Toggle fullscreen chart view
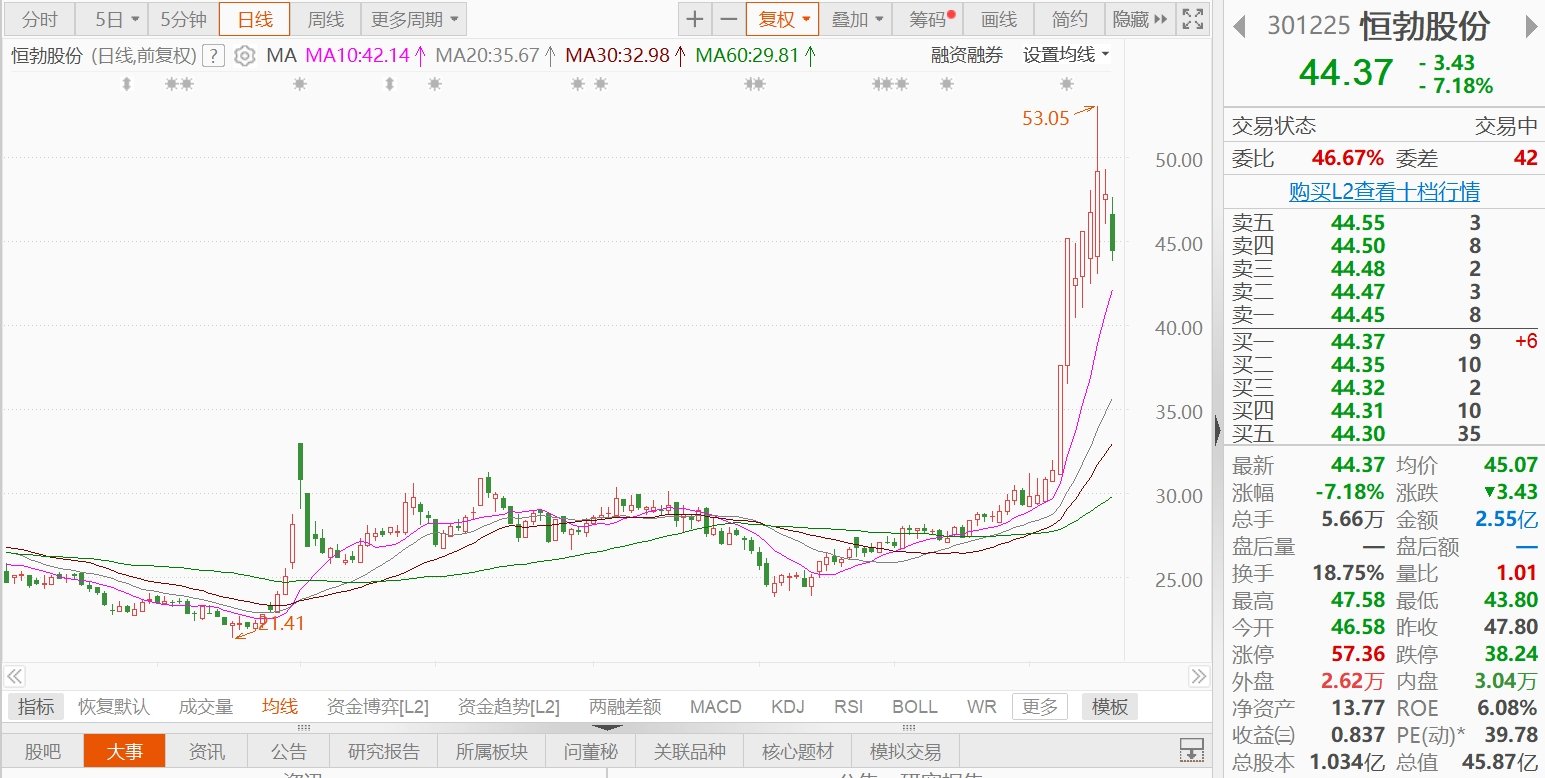 [1192, 19]
